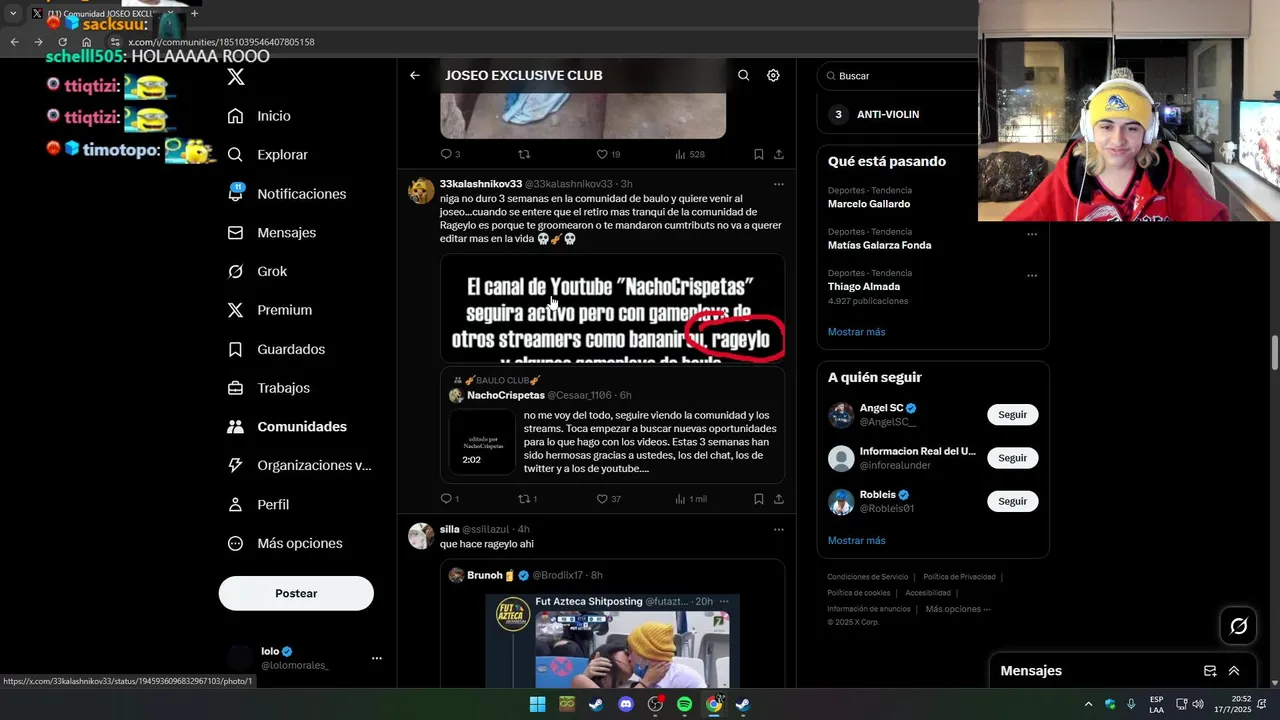Open Explorar in sidebar
The height and width of the screenshot is (720, 1280).
click(267, 155)
